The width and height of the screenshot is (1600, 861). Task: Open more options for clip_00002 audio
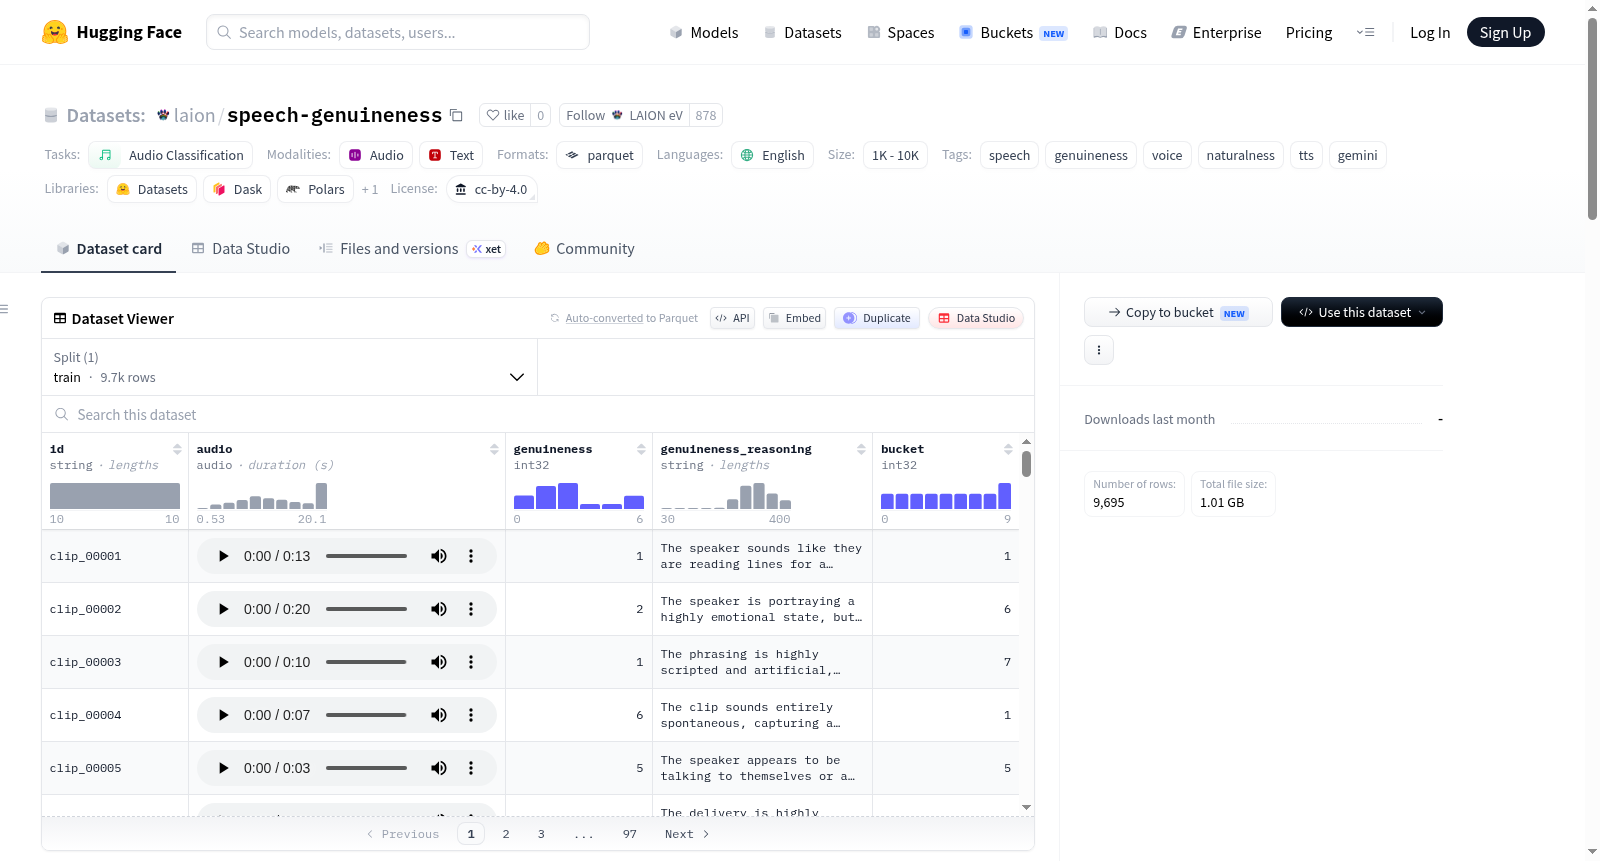471,609
